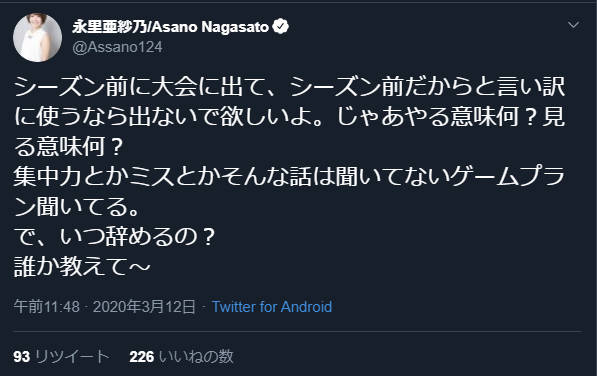Click the 2020年3月12日 date
The width and height of the screenshot is (597, 376).
[144, 307]
